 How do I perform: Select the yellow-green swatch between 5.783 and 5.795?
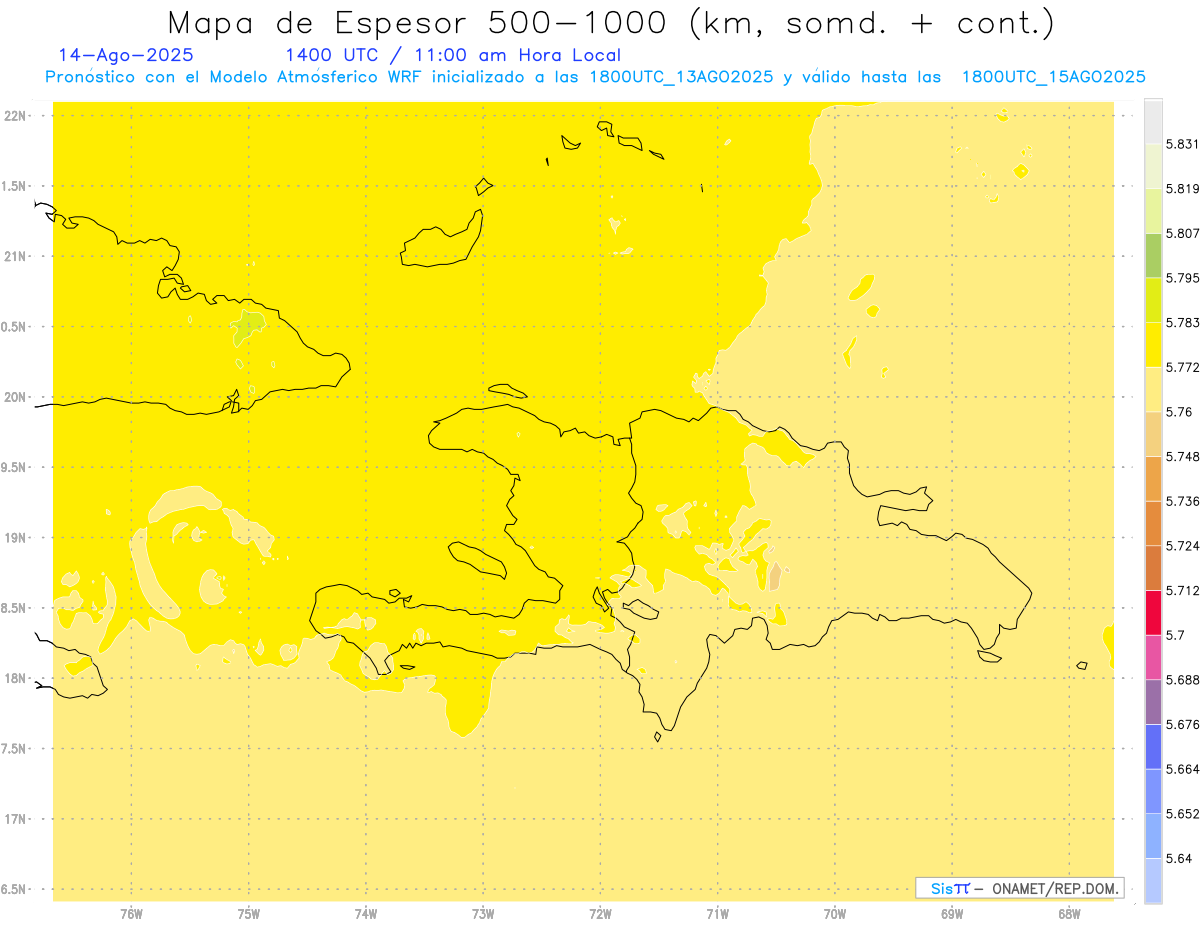click(1153, 299)
